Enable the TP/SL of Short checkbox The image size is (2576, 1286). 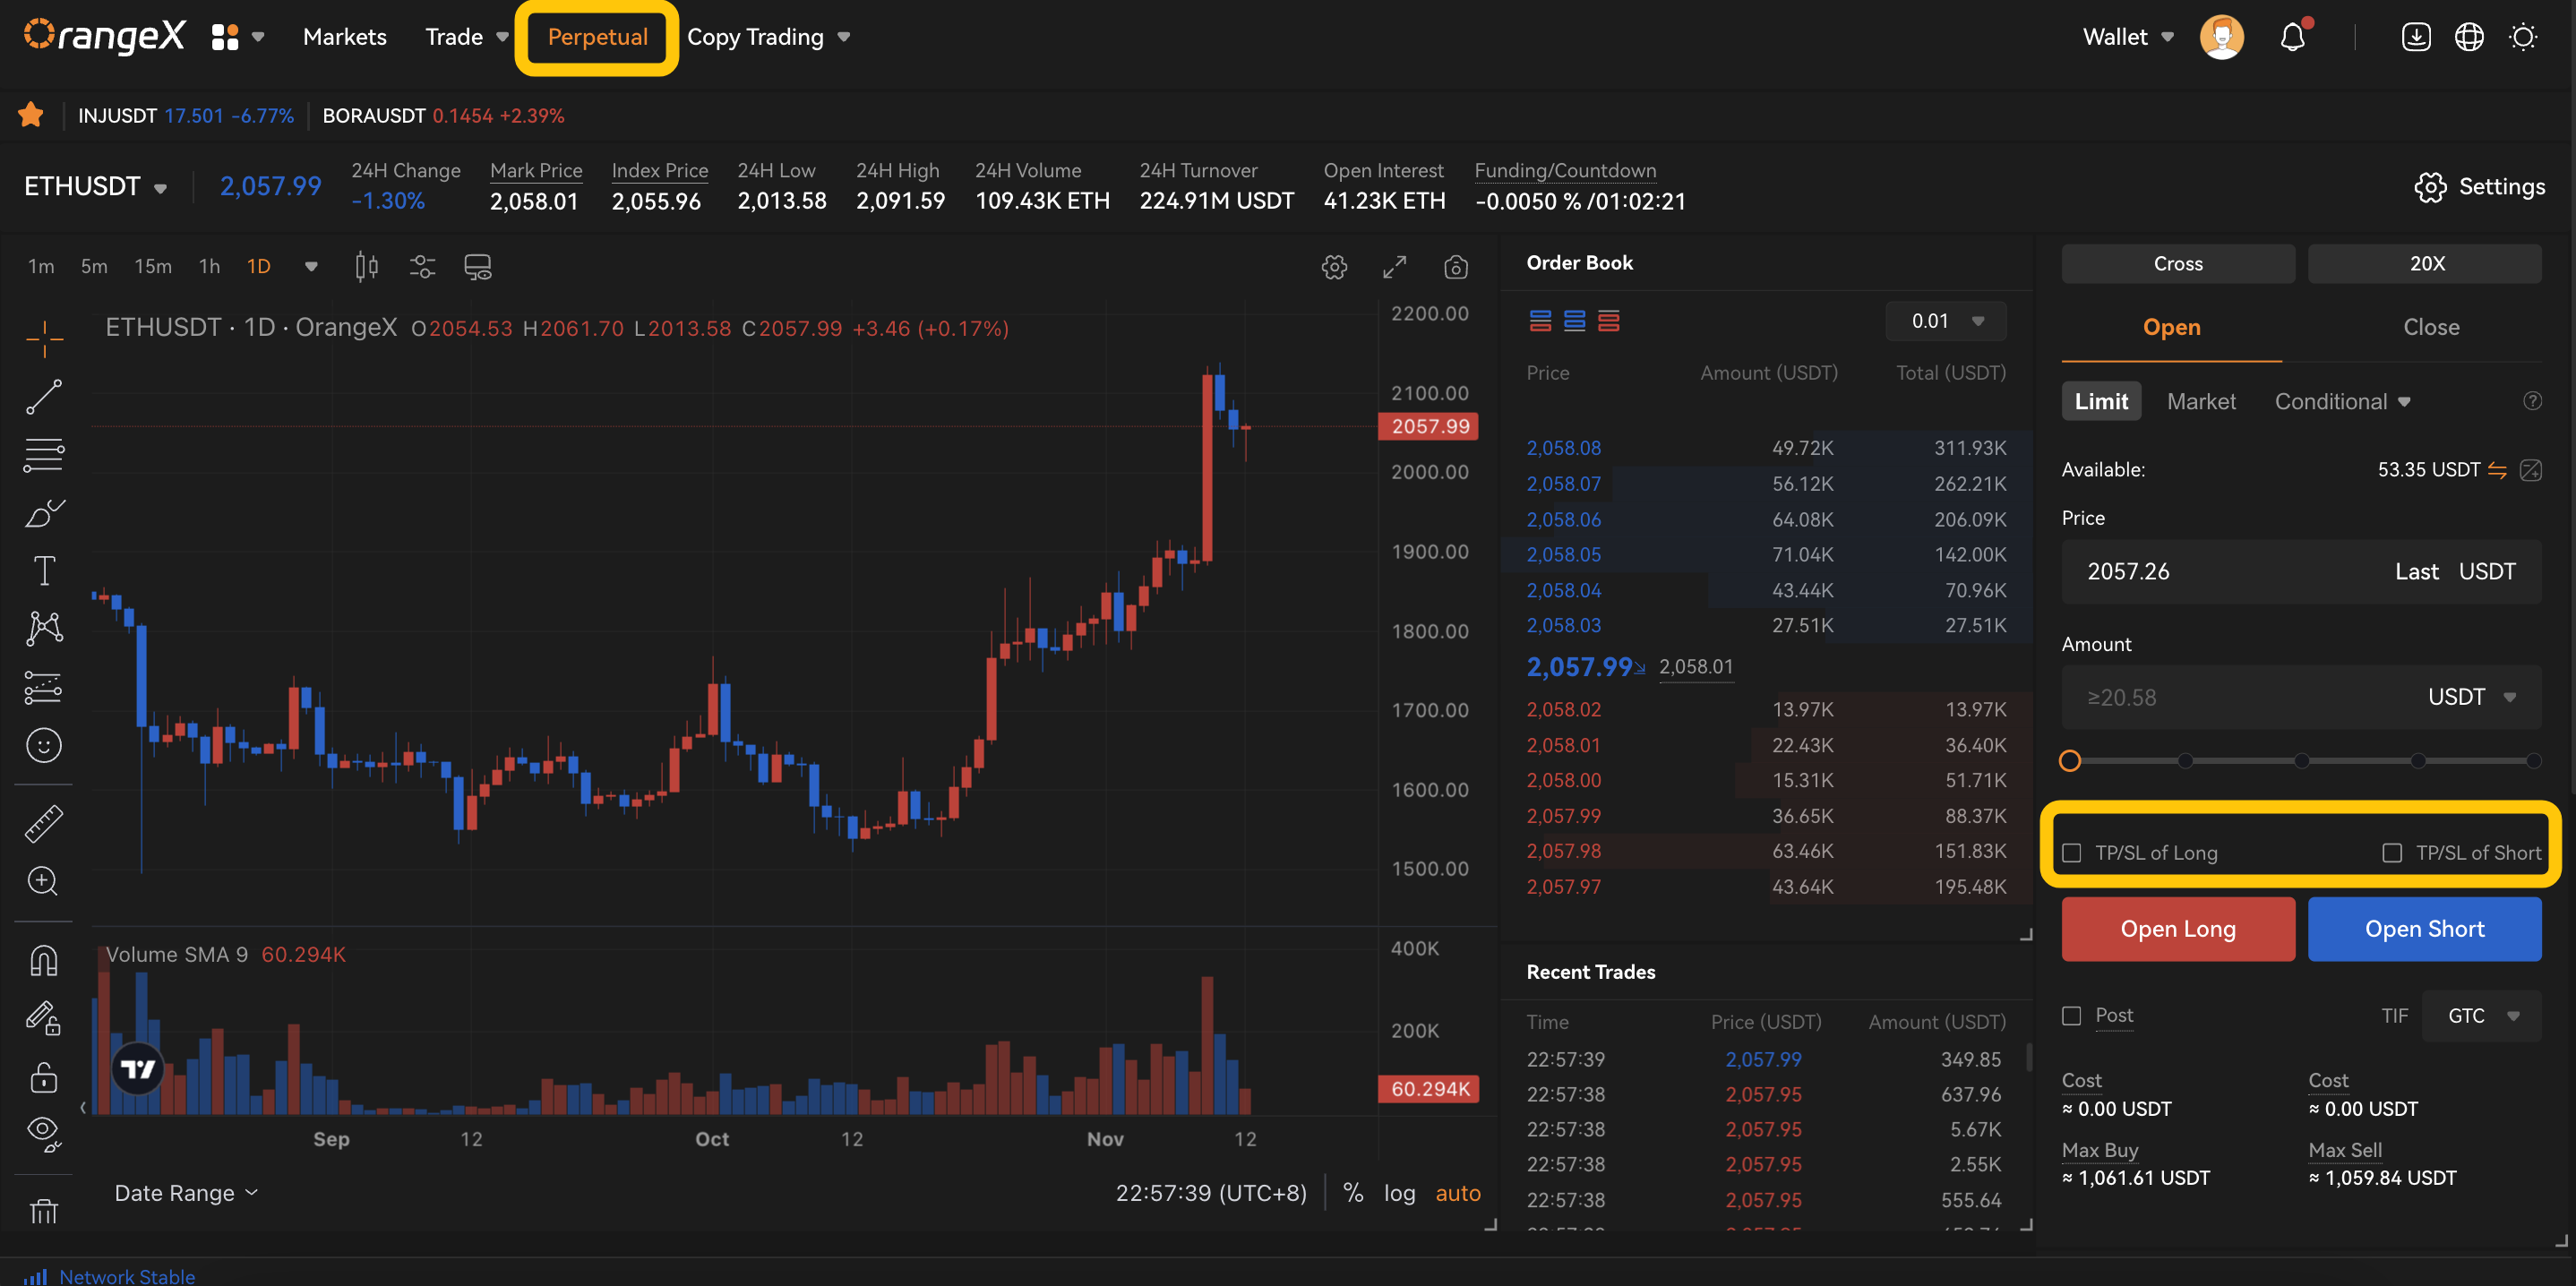click(x=2392, y=852)
